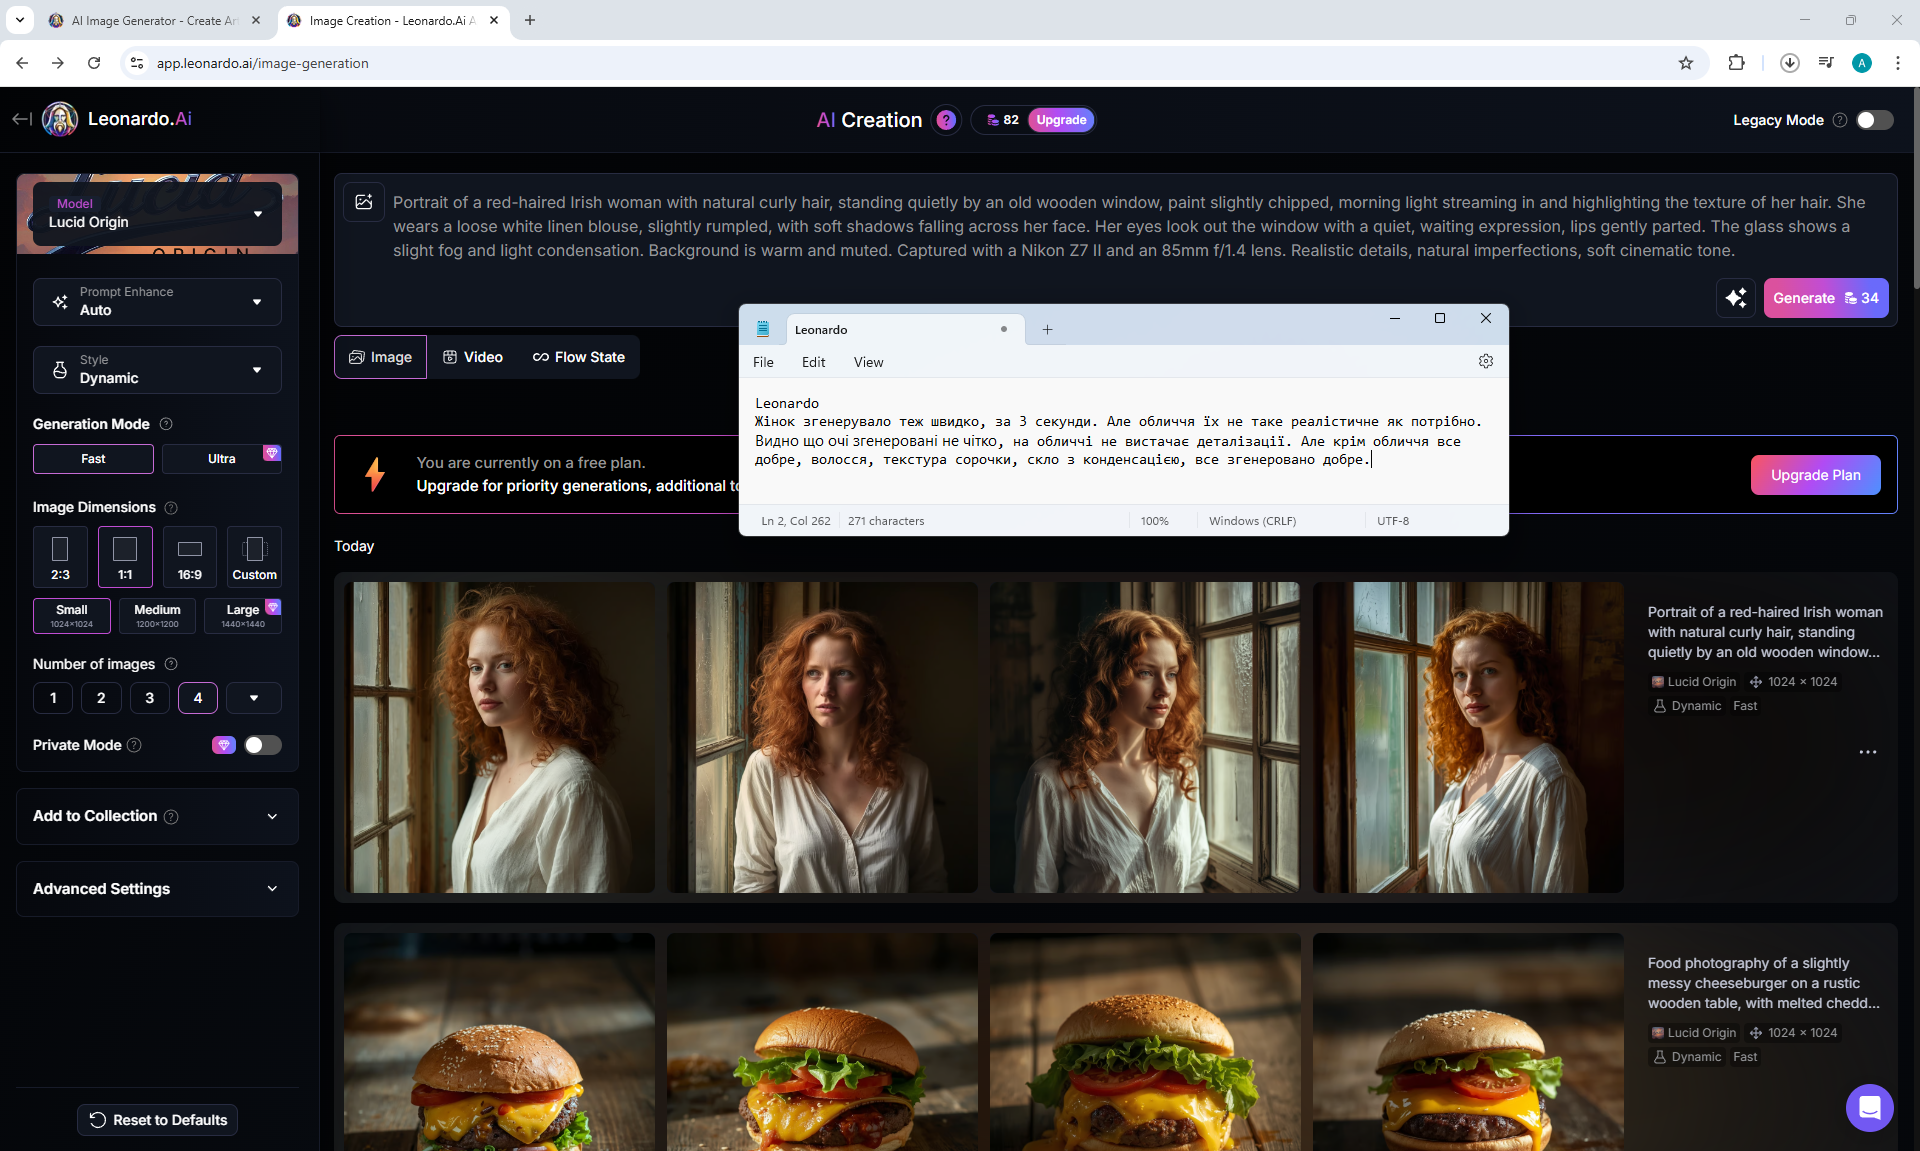Enable the Private Mode toggle
This screenshot has height=1151, width=1920.
click(263, 745)
